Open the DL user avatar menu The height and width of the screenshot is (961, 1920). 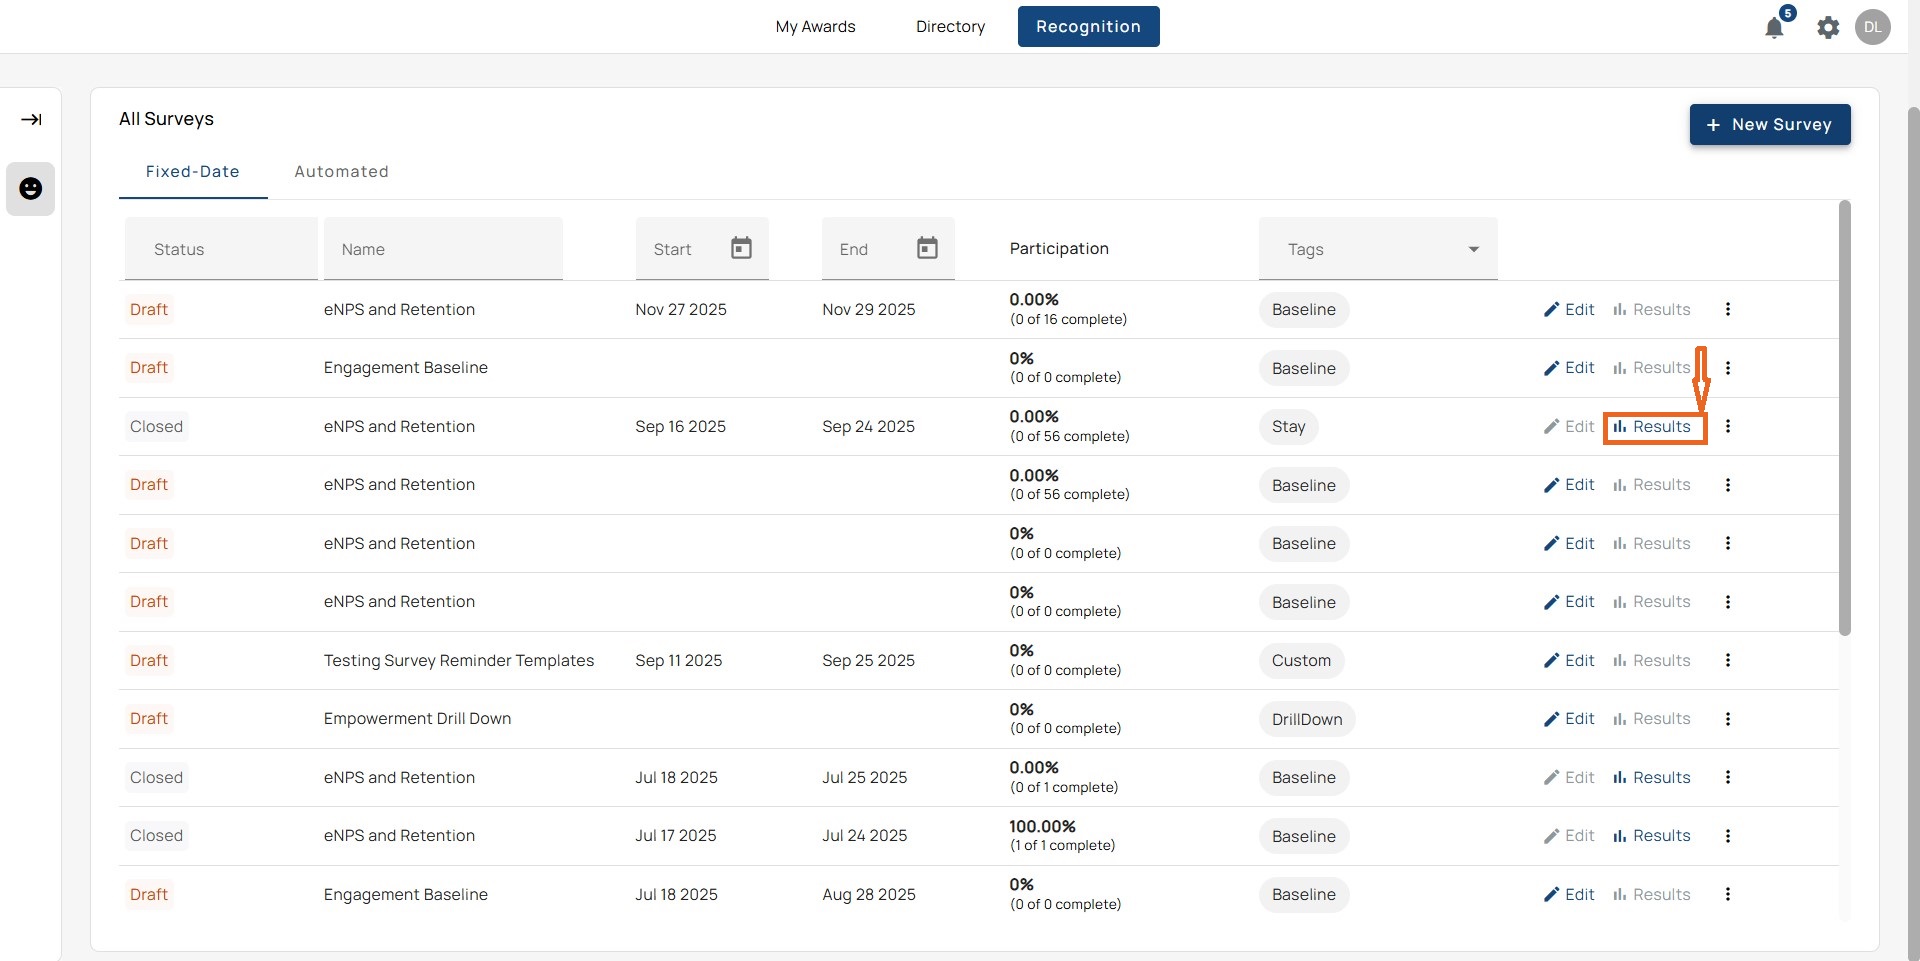tap(1872, 27)
